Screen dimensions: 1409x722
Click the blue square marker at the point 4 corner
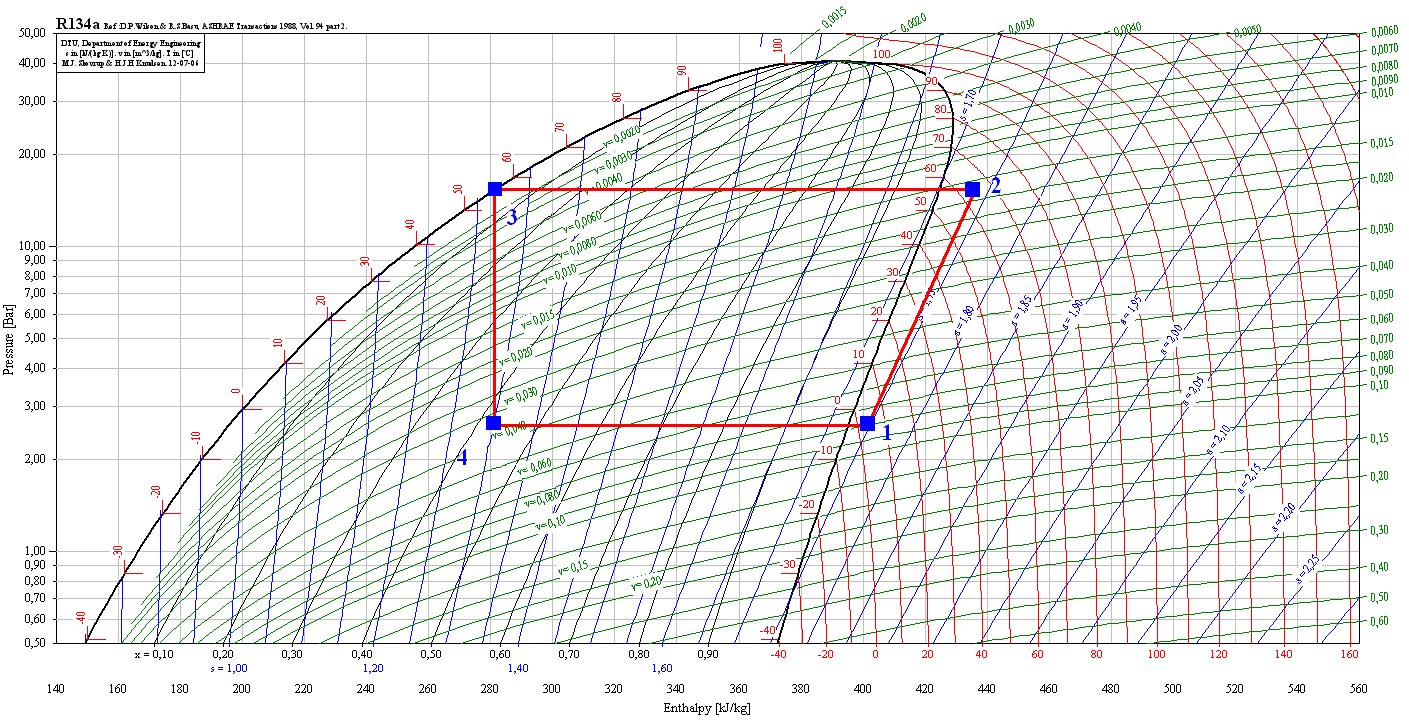click(493, 423)
